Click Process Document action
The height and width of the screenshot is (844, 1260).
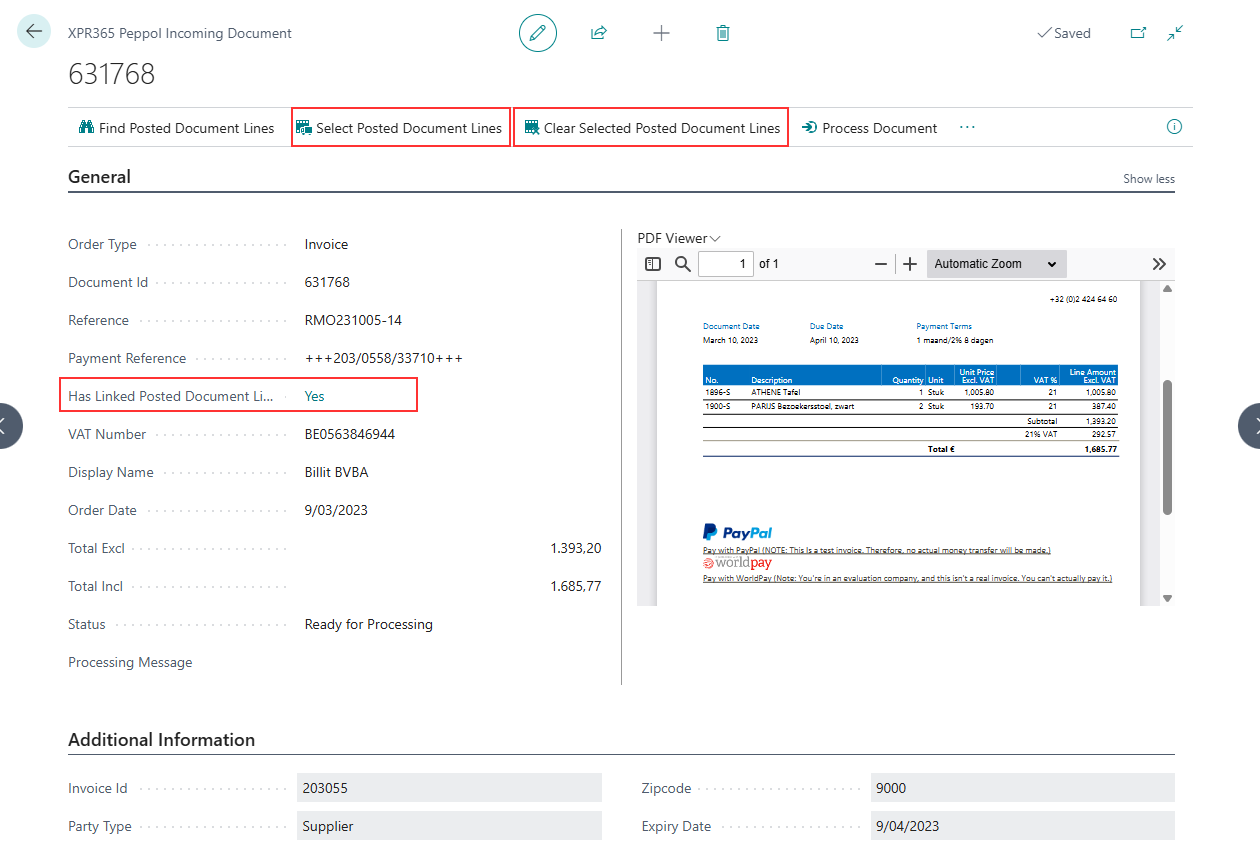870,128
